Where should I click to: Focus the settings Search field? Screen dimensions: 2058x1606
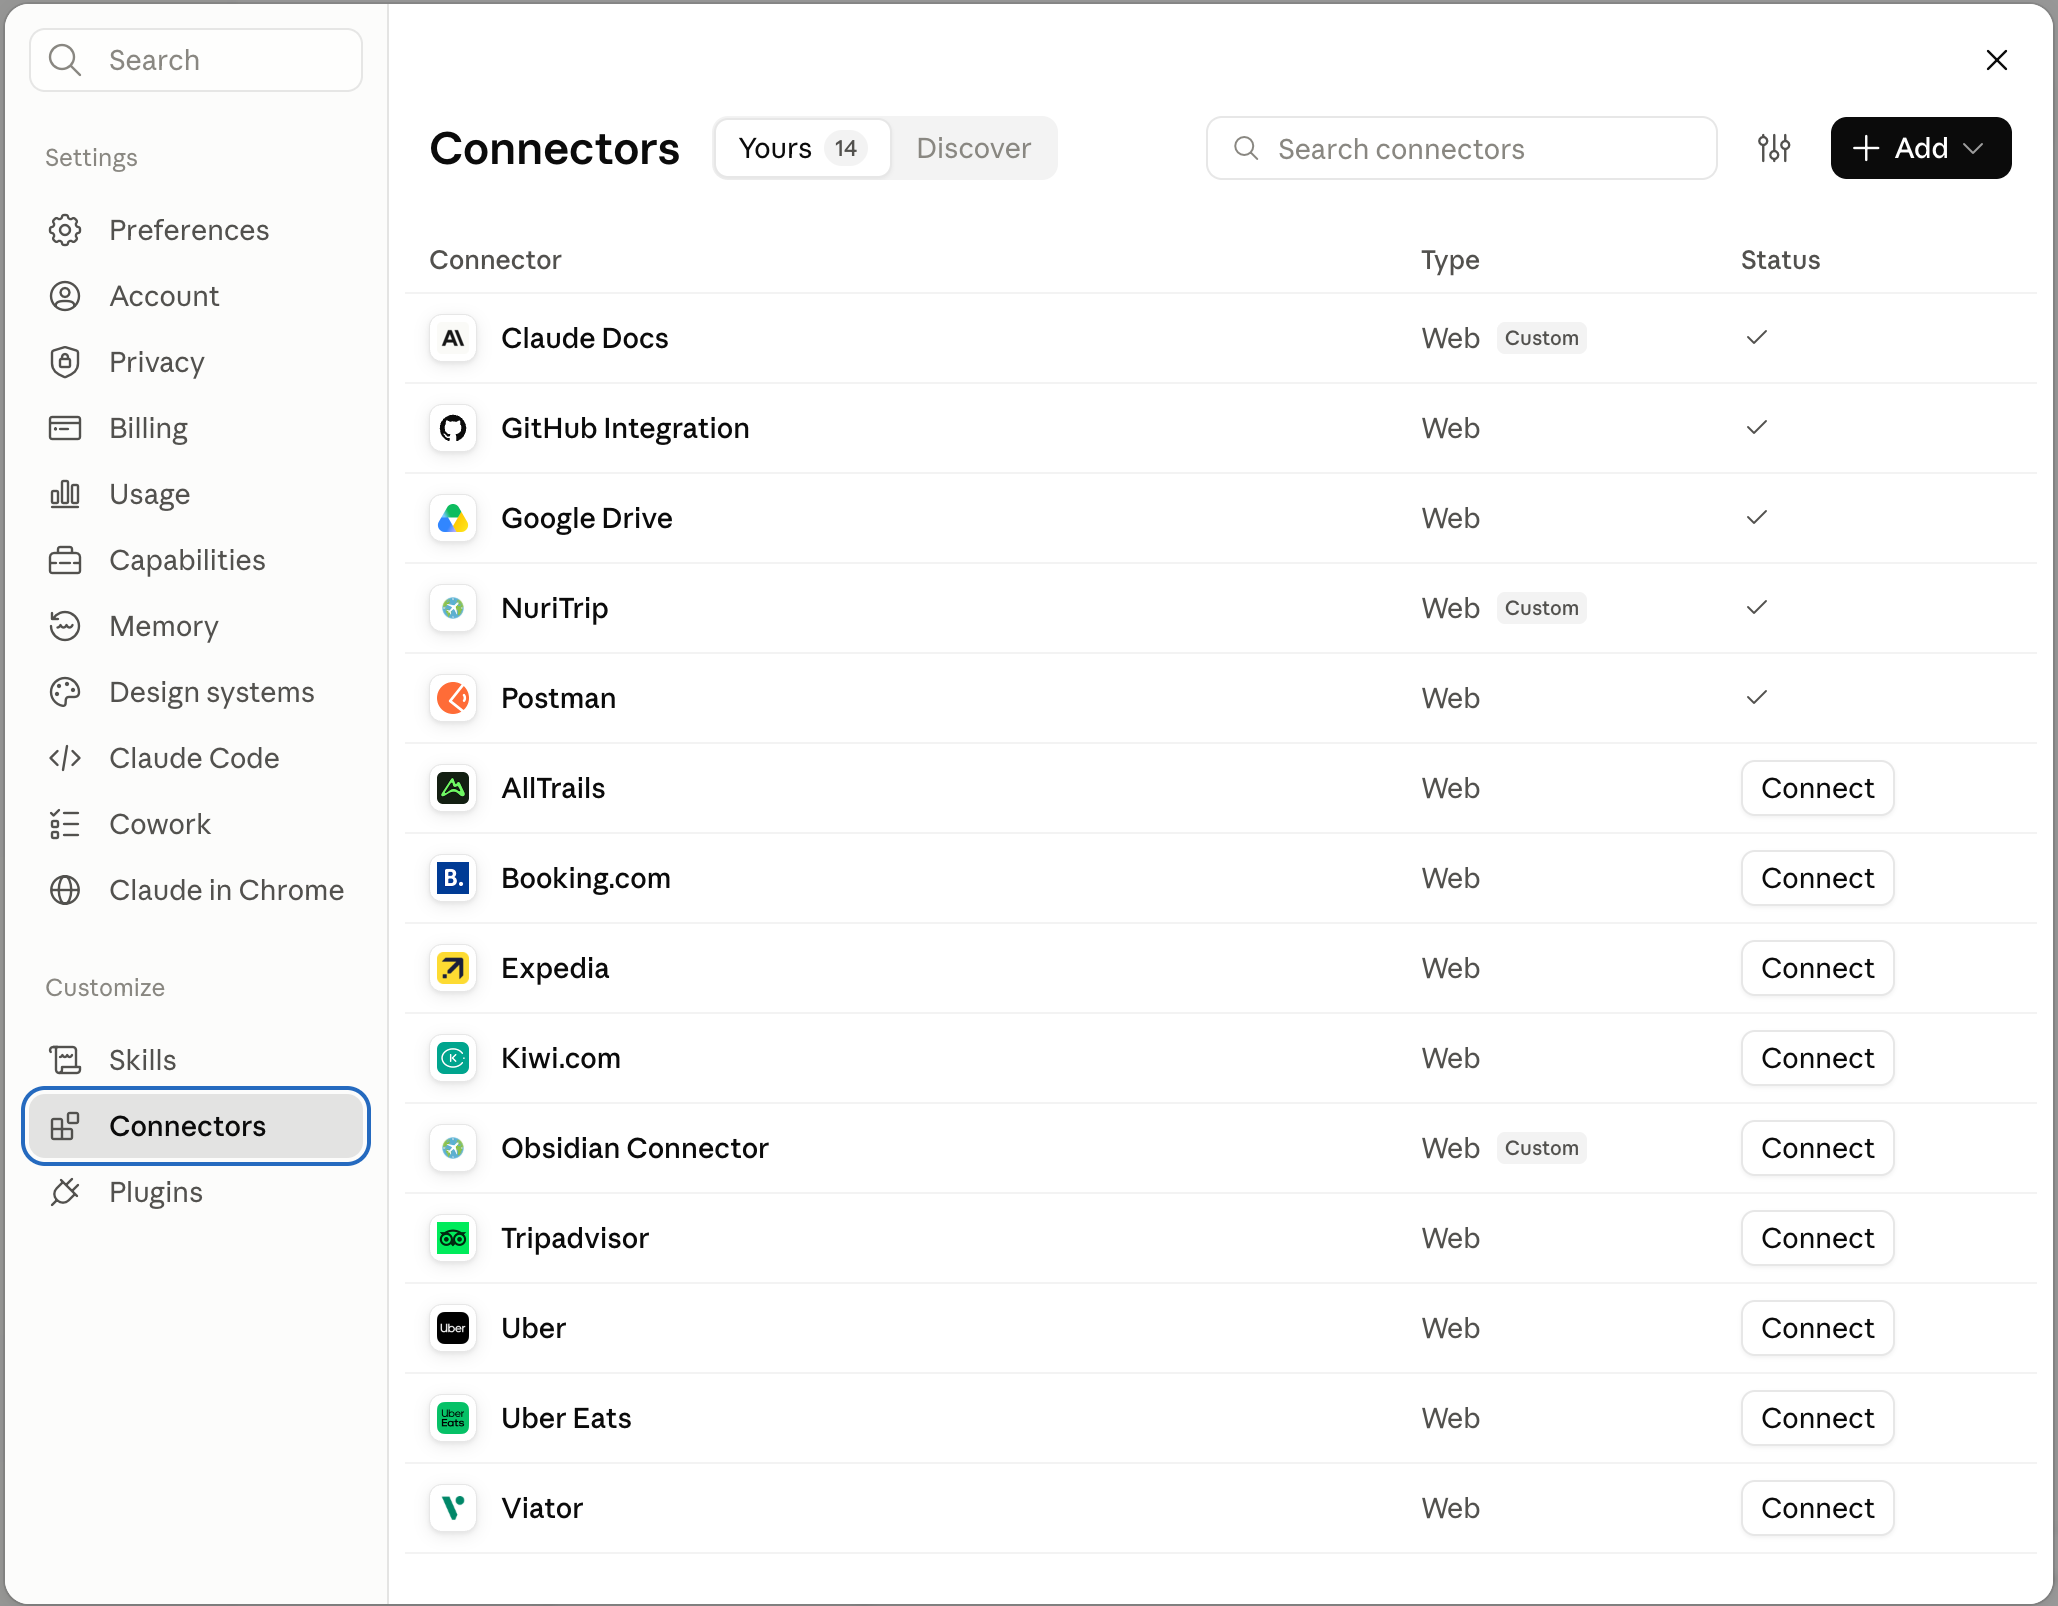[x=196, y=60]
